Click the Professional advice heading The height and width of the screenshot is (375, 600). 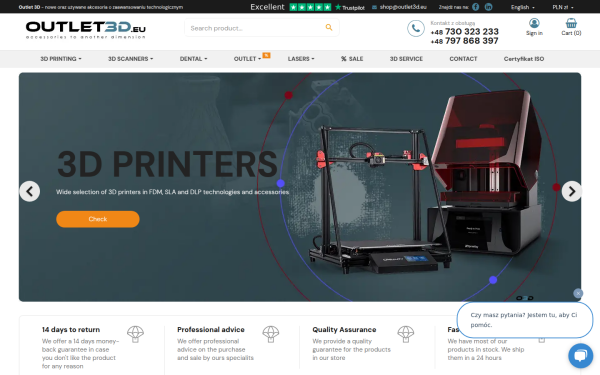coord(211,329)
